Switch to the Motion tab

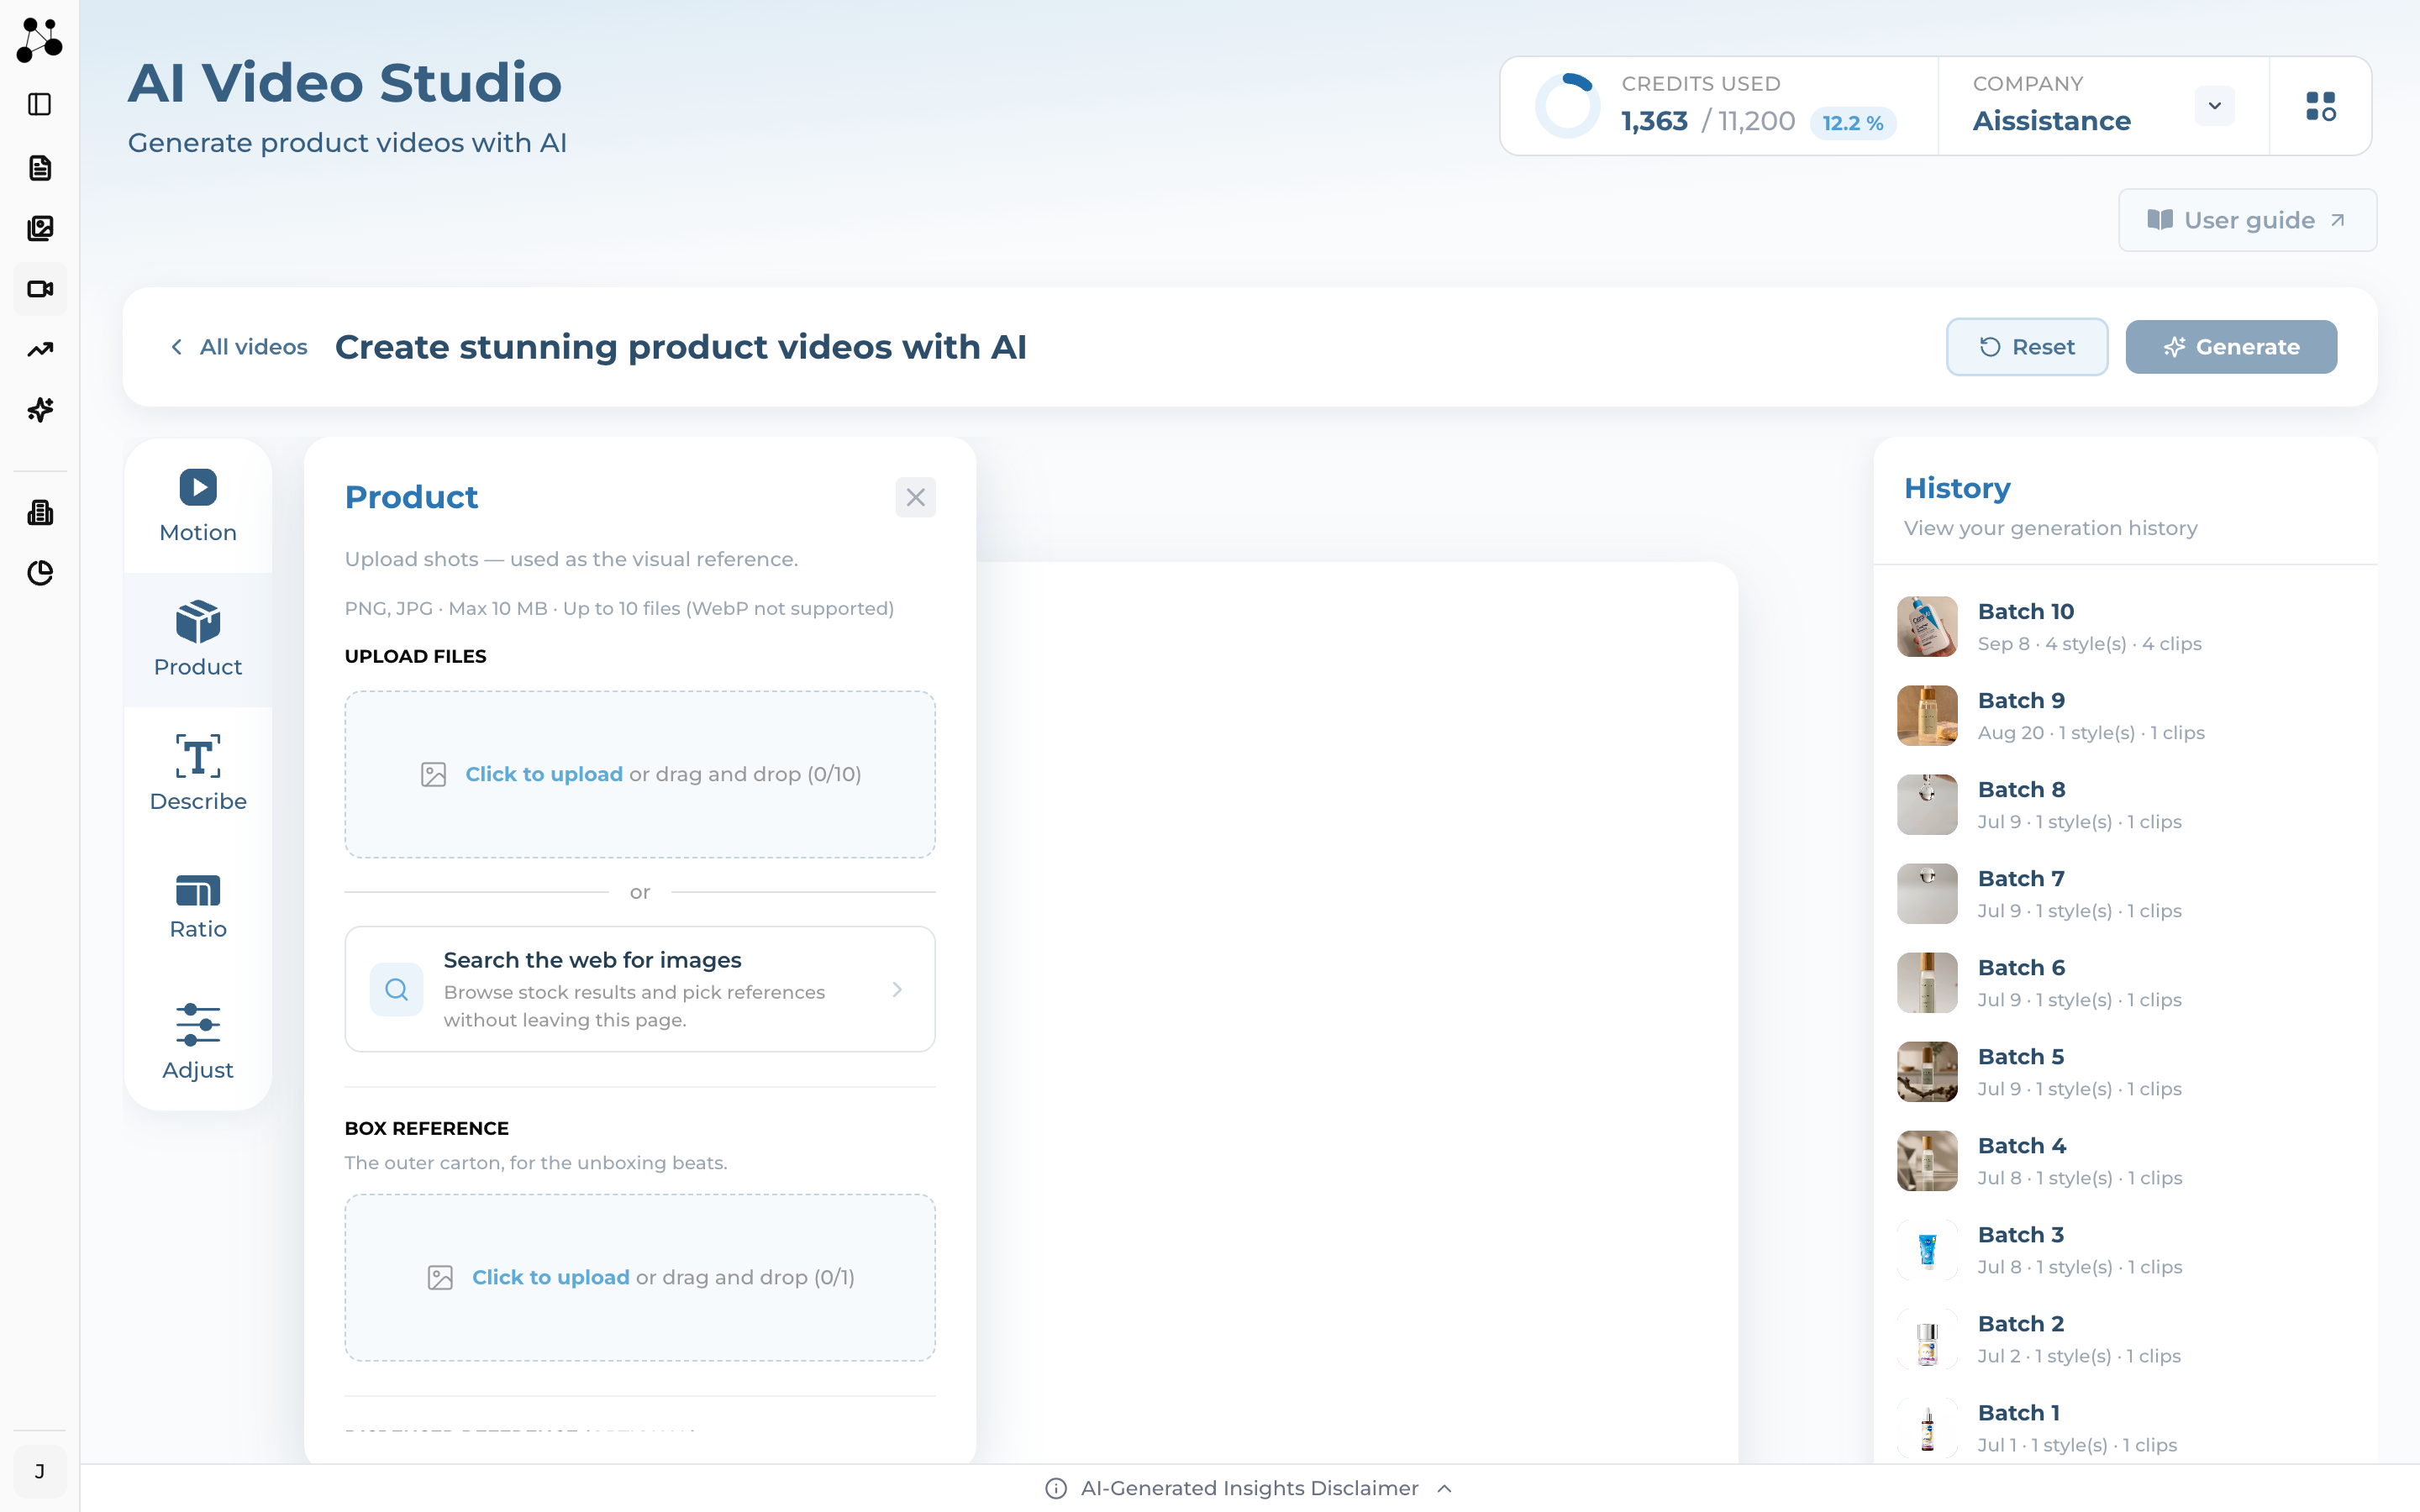click(198, 506)
